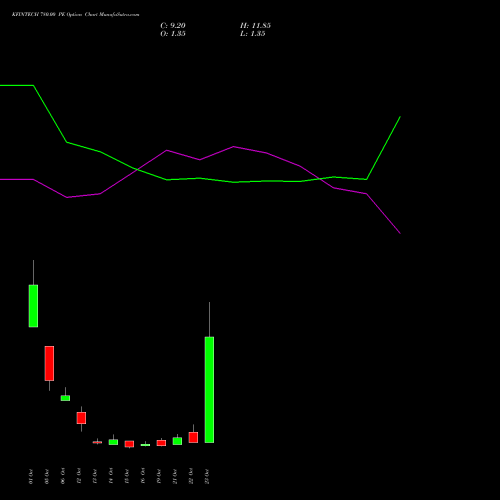Click the small green candle at 06 Oct
Image resolution: width=500 pixels, height=500 pixels.
65,398
